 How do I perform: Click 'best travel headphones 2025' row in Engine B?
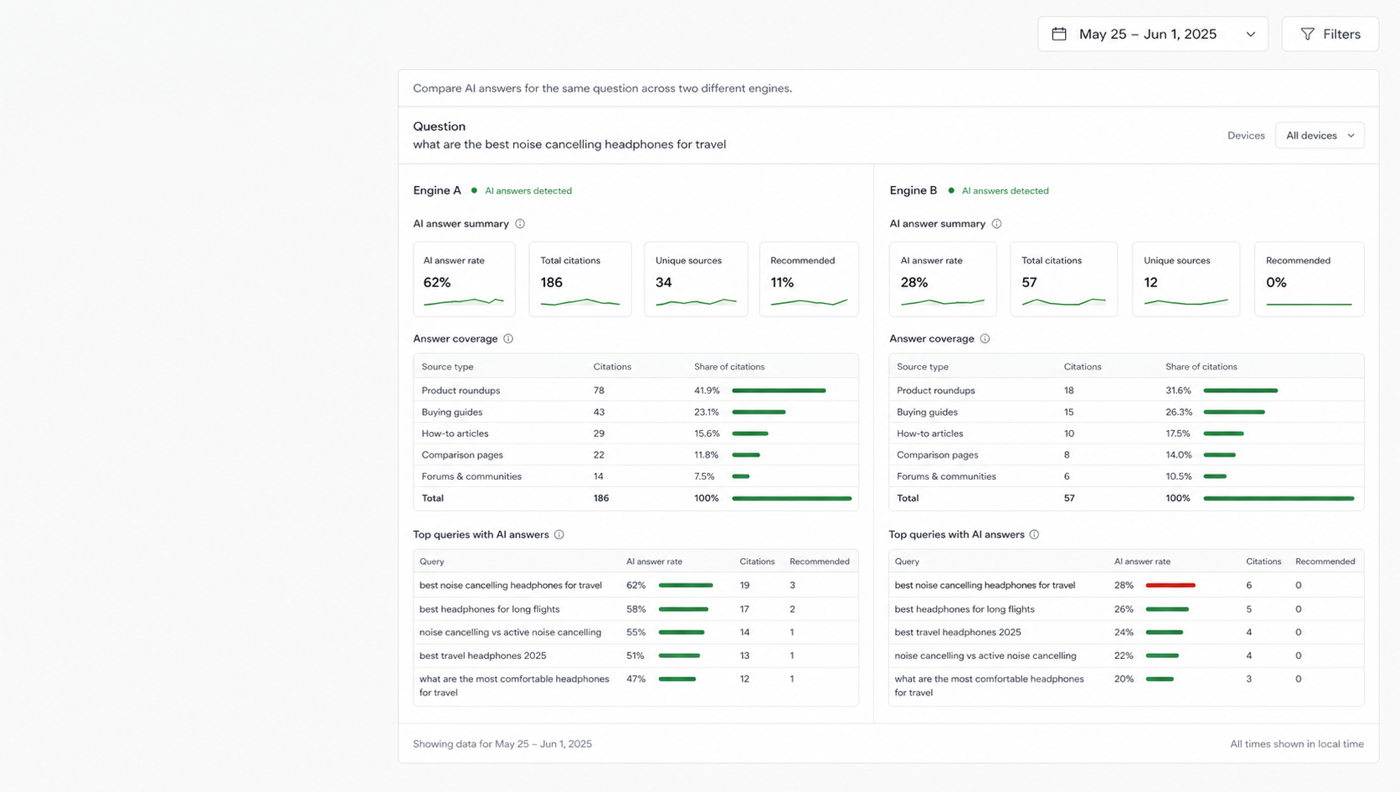click(1126, 632)
